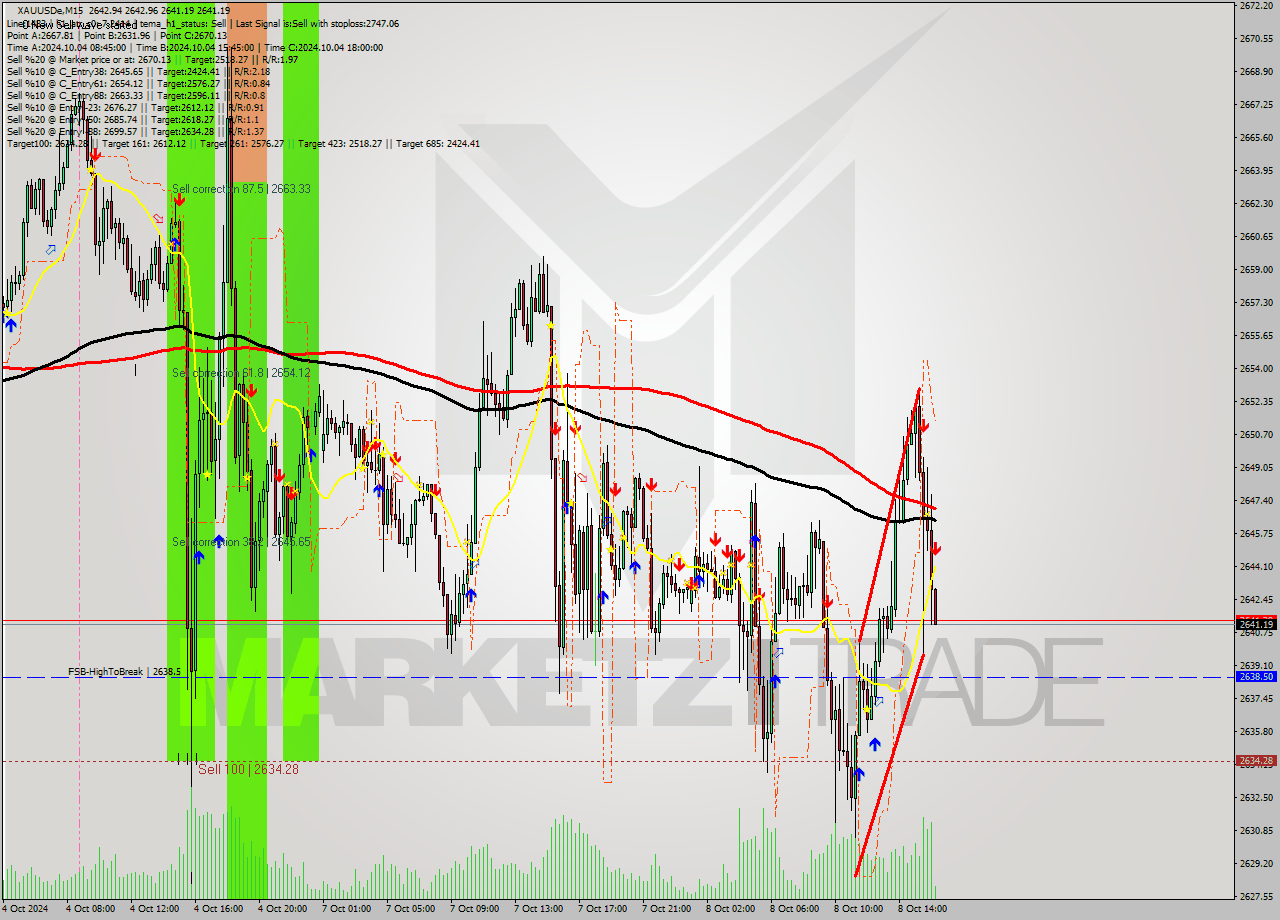Click the '8 Oct 14:00' time label

(923, 909)
